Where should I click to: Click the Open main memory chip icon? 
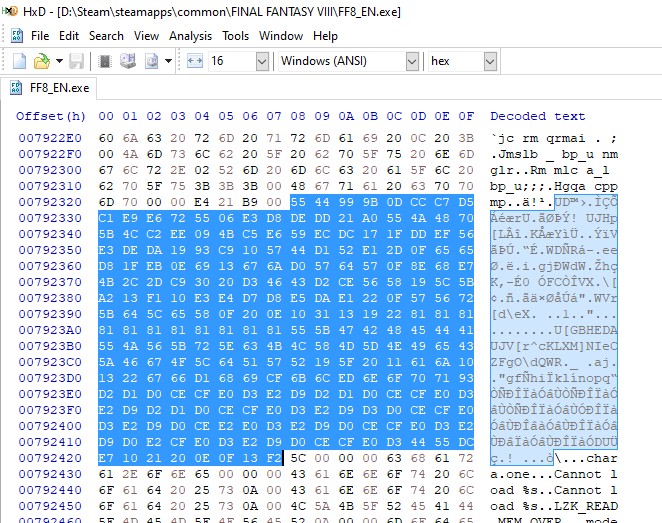click(x=105, y=61)
